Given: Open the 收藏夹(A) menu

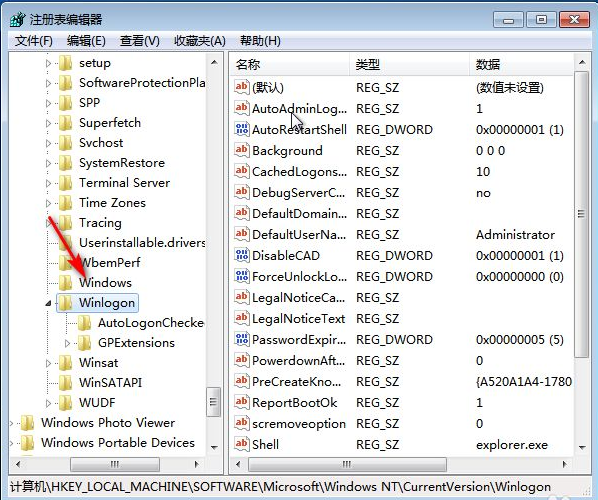Looking at the screenshot, I should (x=200, y=40).
